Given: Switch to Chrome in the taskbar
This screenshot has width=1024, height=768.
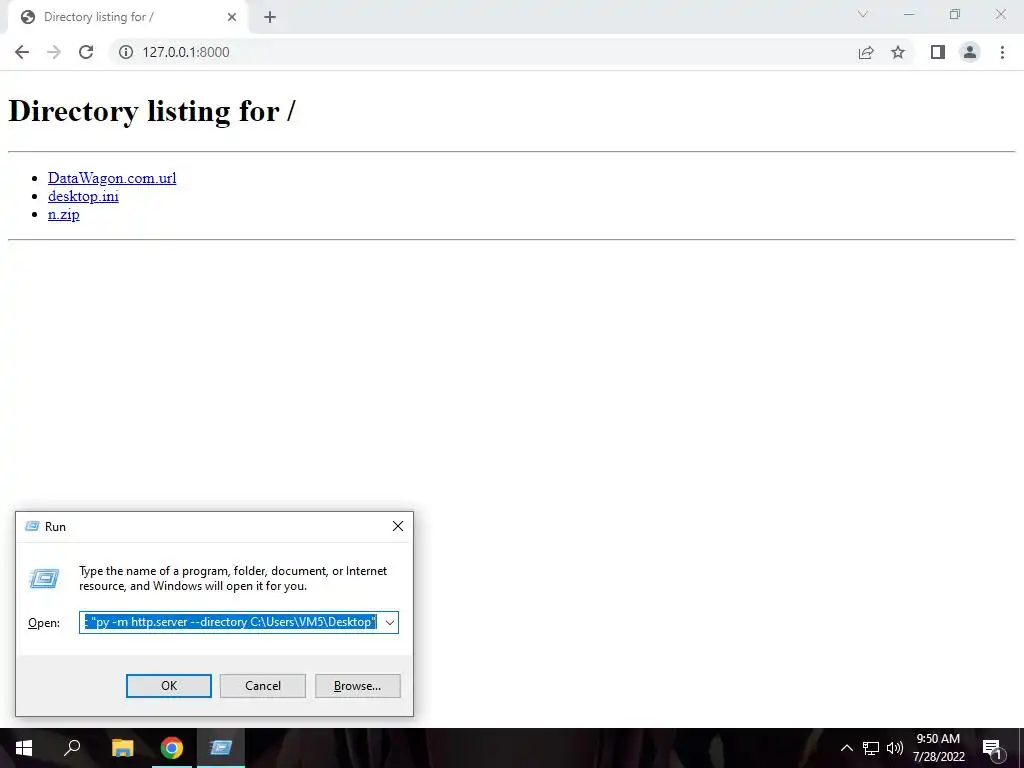Looking at the screenshot, I should [x=172, y=748].
